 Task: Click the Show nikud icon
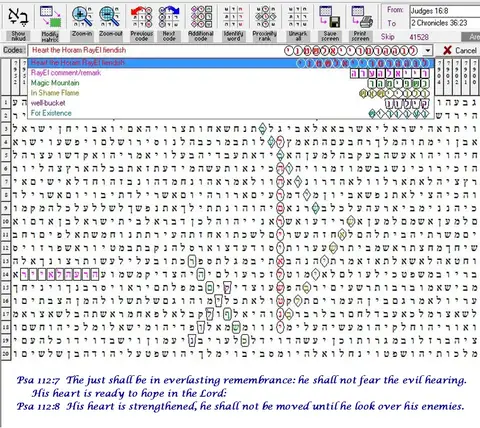[x=18, y=17]
